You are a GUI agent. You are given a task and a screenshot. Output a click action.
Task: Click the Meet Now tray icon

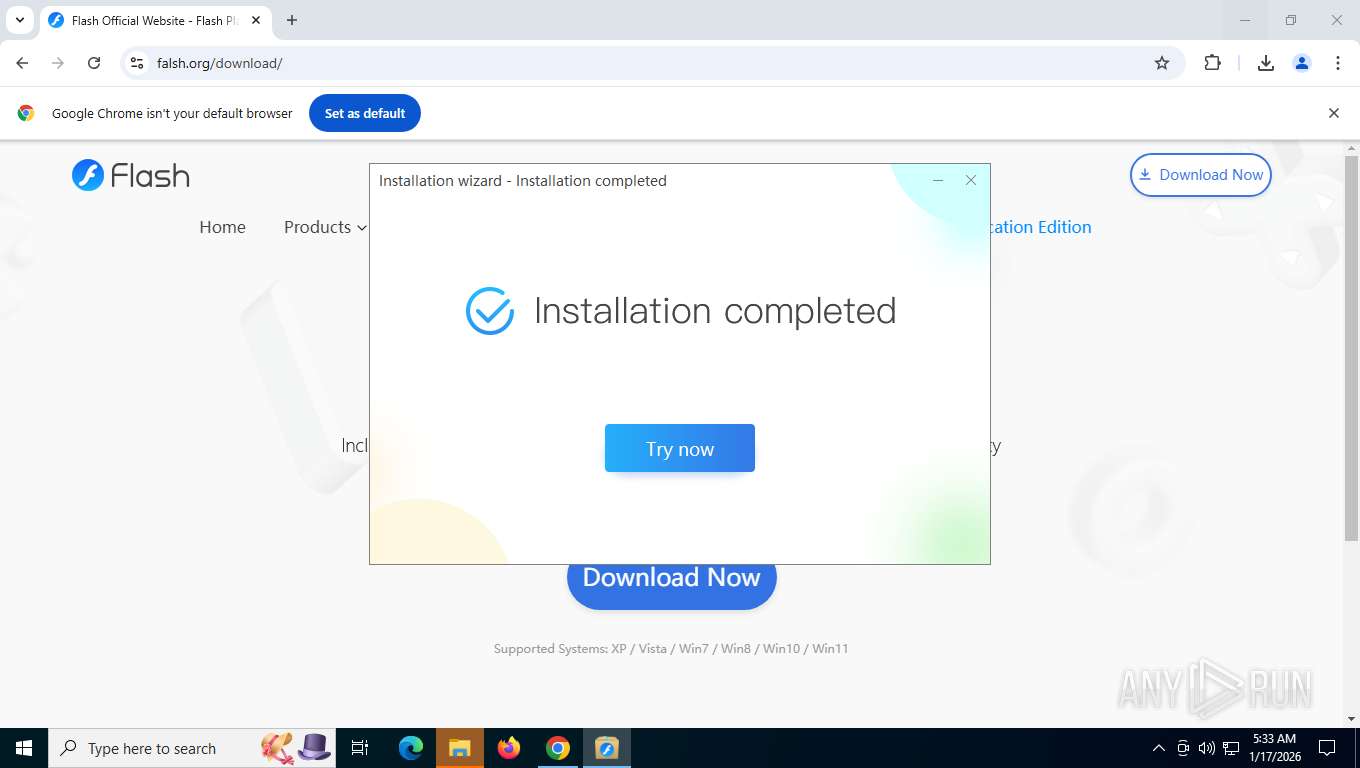point(1183,748)
